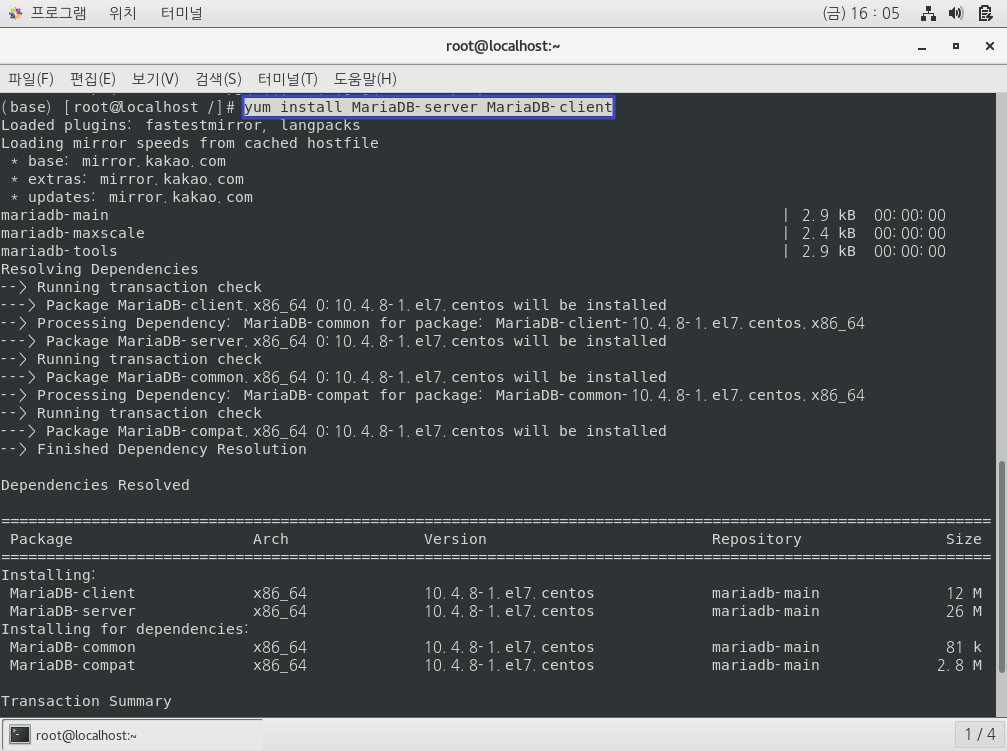Open the 도움말(H) help menu
The image size is (1007, 751).
click(x=365, y=79)
